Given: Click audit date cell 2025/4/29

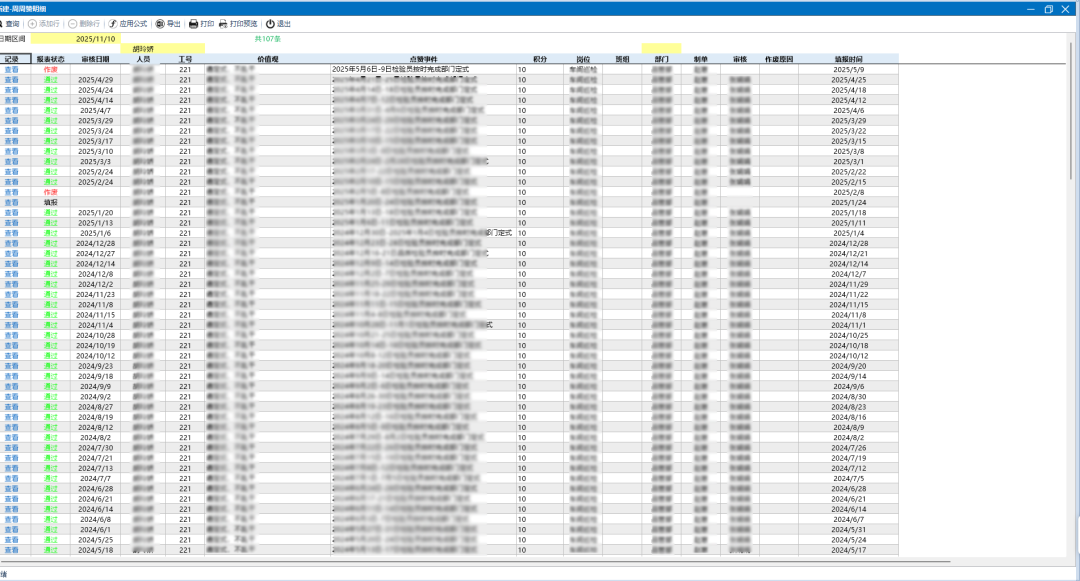Looking at the screenshot, I should pos(95,80).
